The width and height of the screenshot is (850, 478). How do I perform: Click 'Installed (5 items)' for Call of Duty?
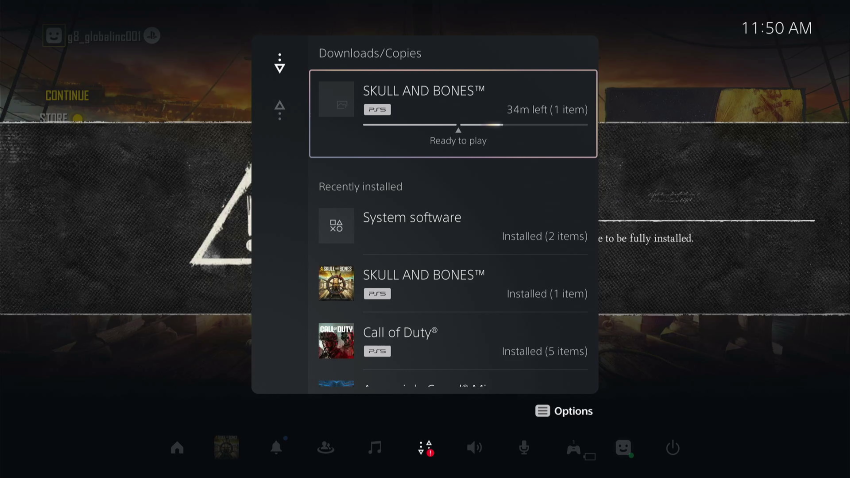click(x=544, y=351)
